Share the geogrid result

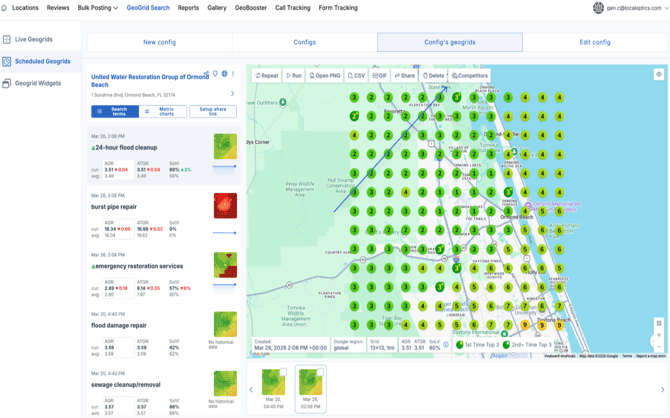405,76
